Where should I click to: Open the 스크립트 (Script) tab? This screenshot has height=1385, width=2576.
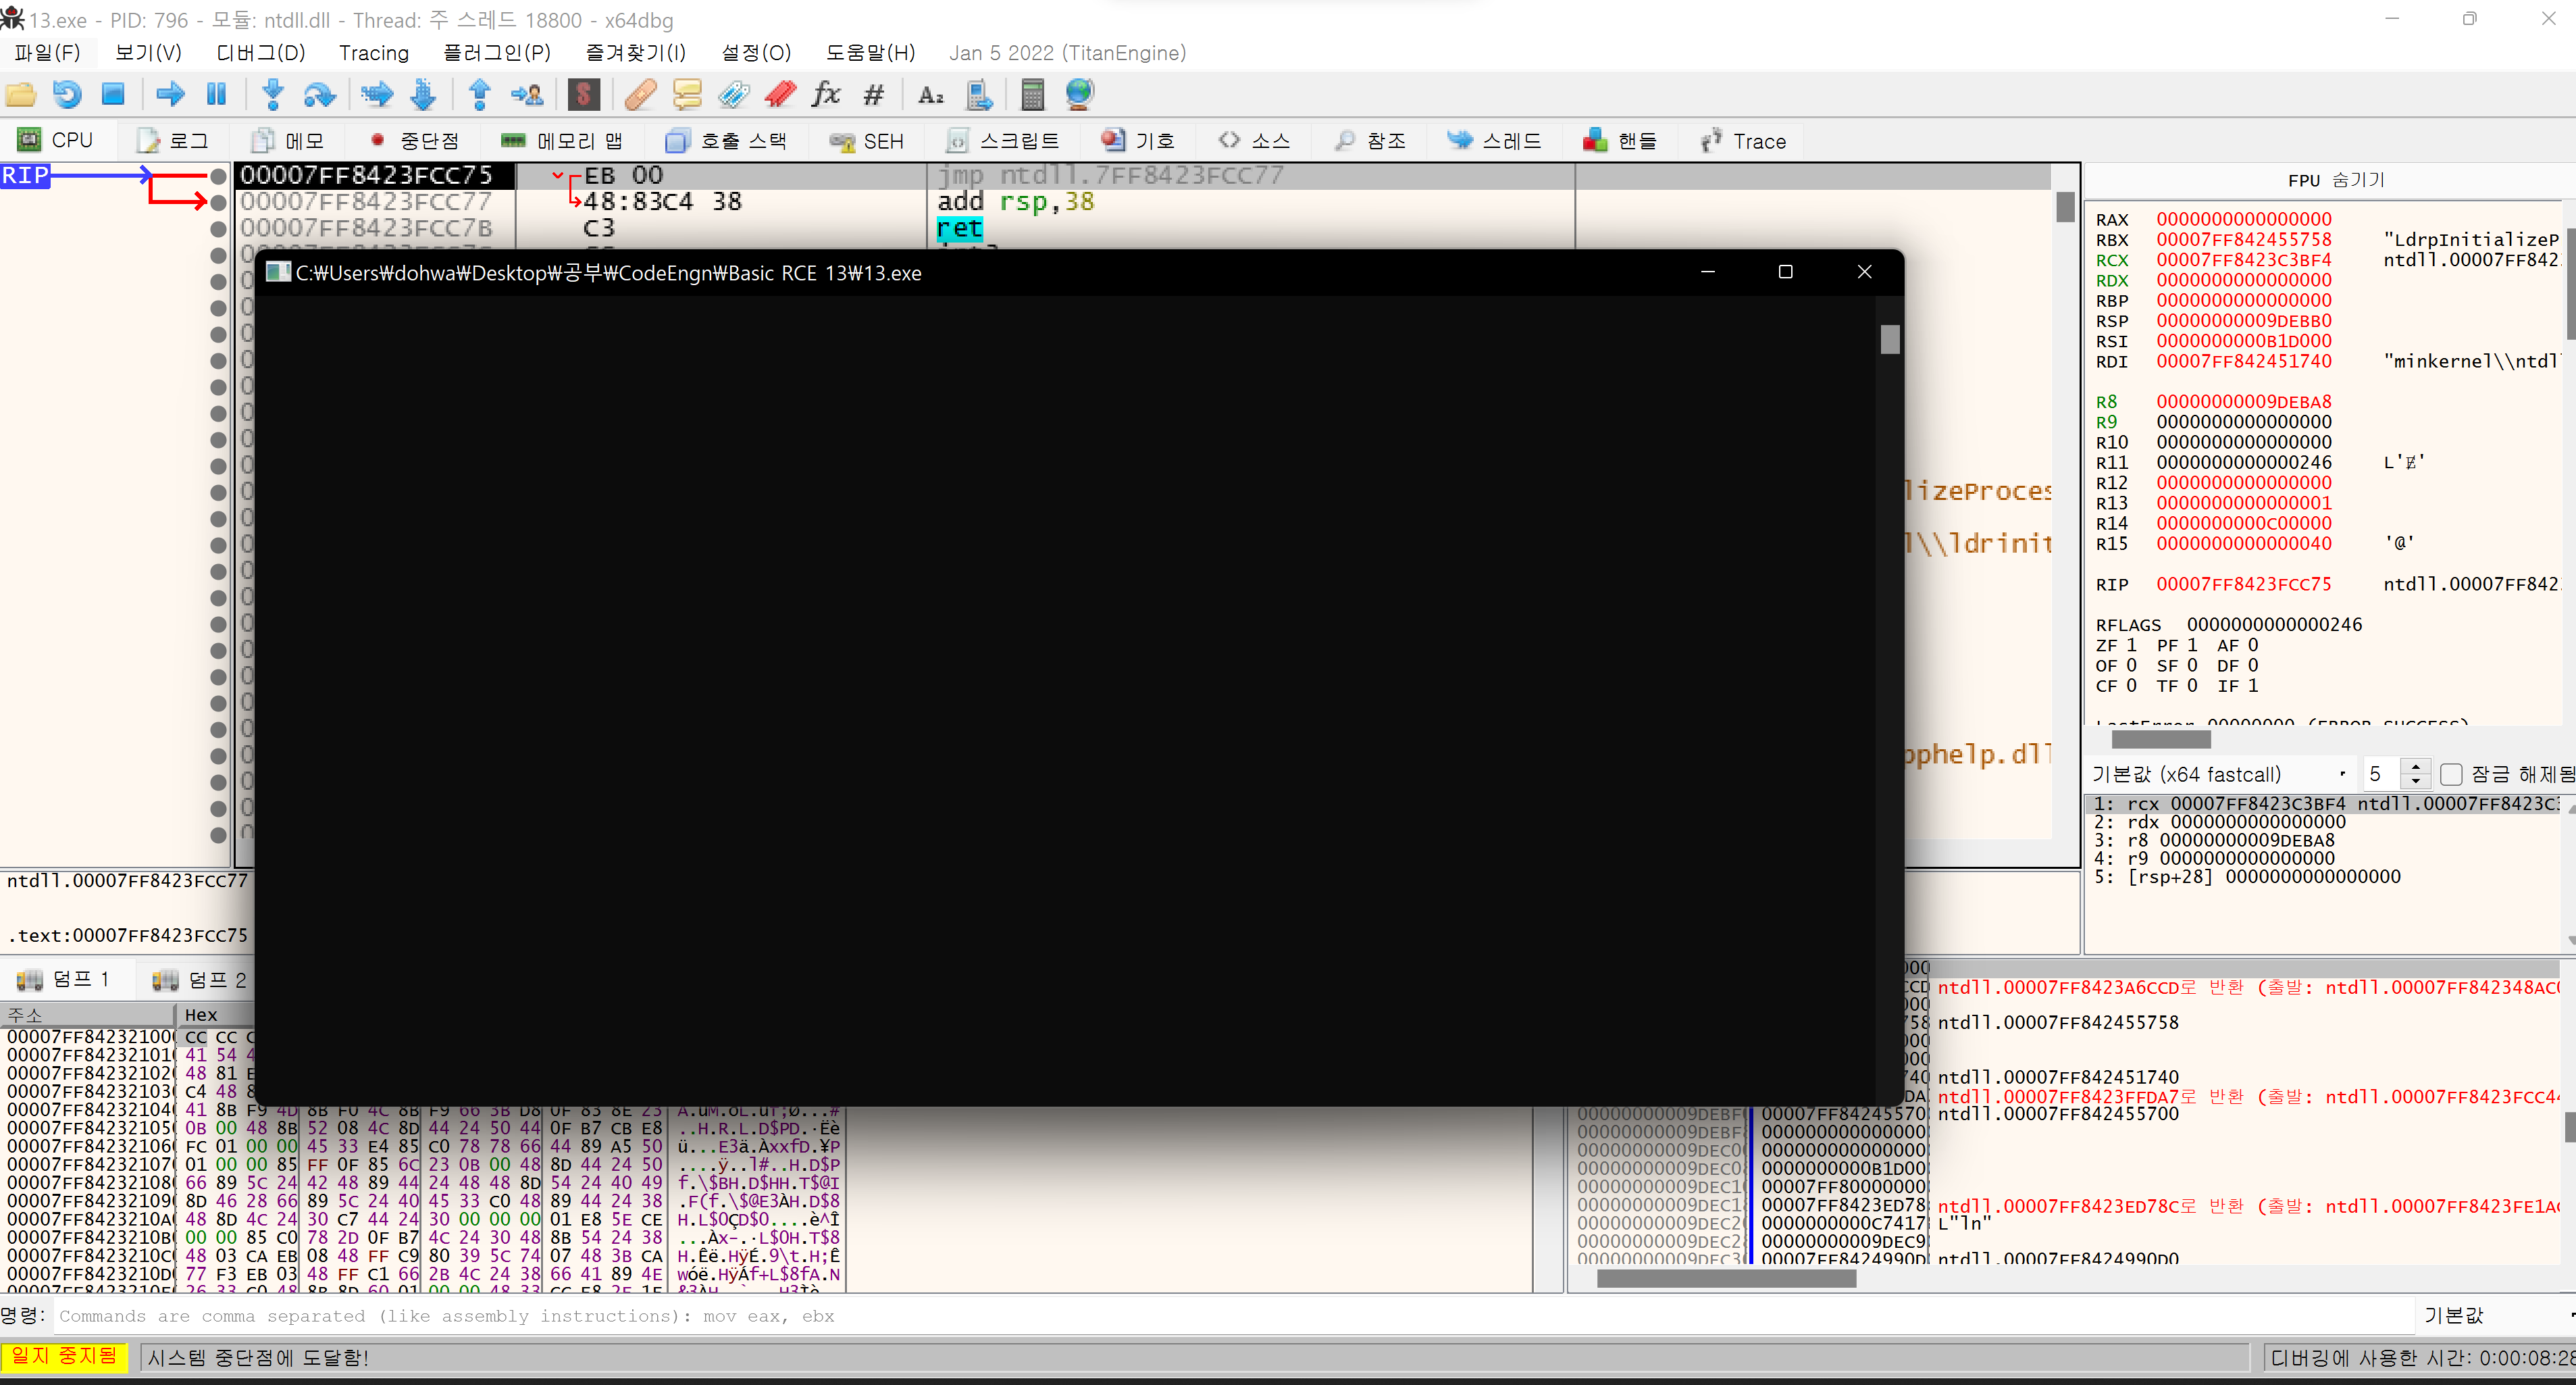(1002, 141)
